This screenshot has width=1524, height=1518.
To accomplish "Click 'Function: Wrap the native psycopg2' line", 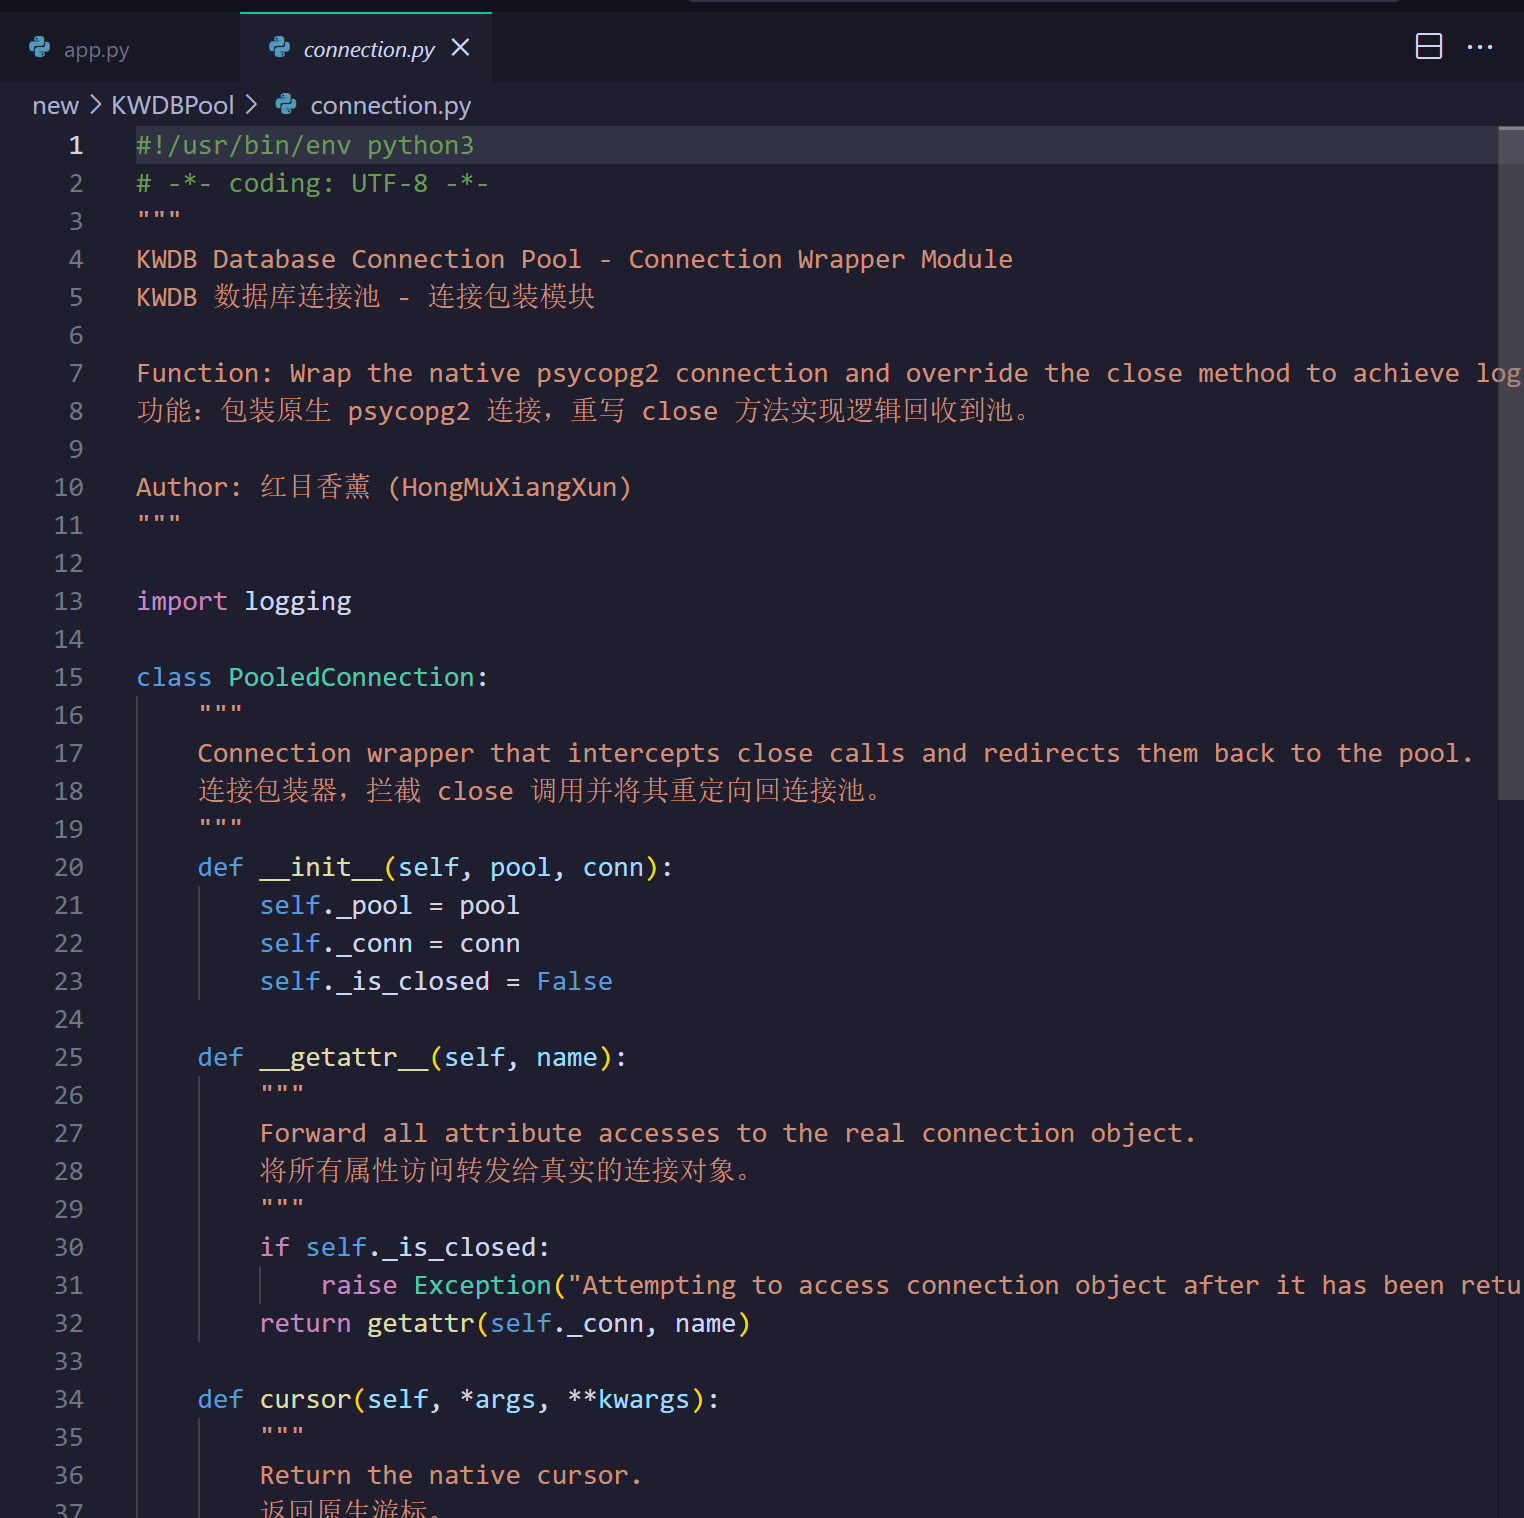I will point(828,373).
